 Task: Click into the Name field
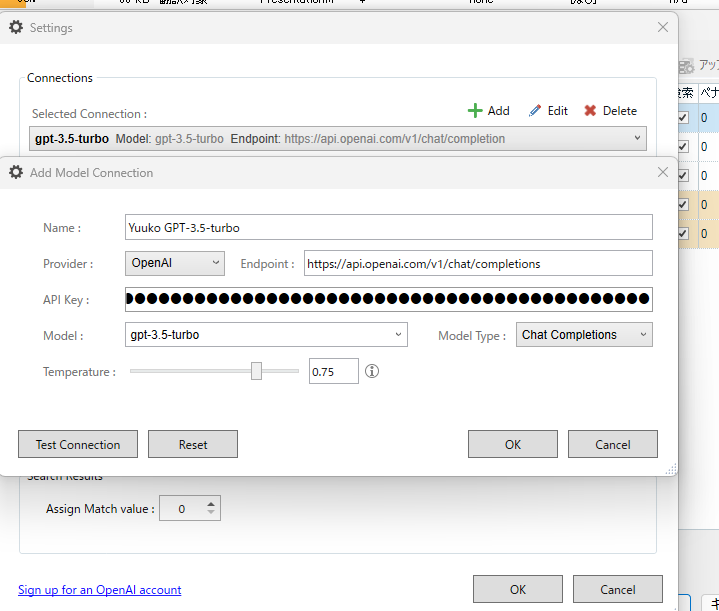[388, 227]
